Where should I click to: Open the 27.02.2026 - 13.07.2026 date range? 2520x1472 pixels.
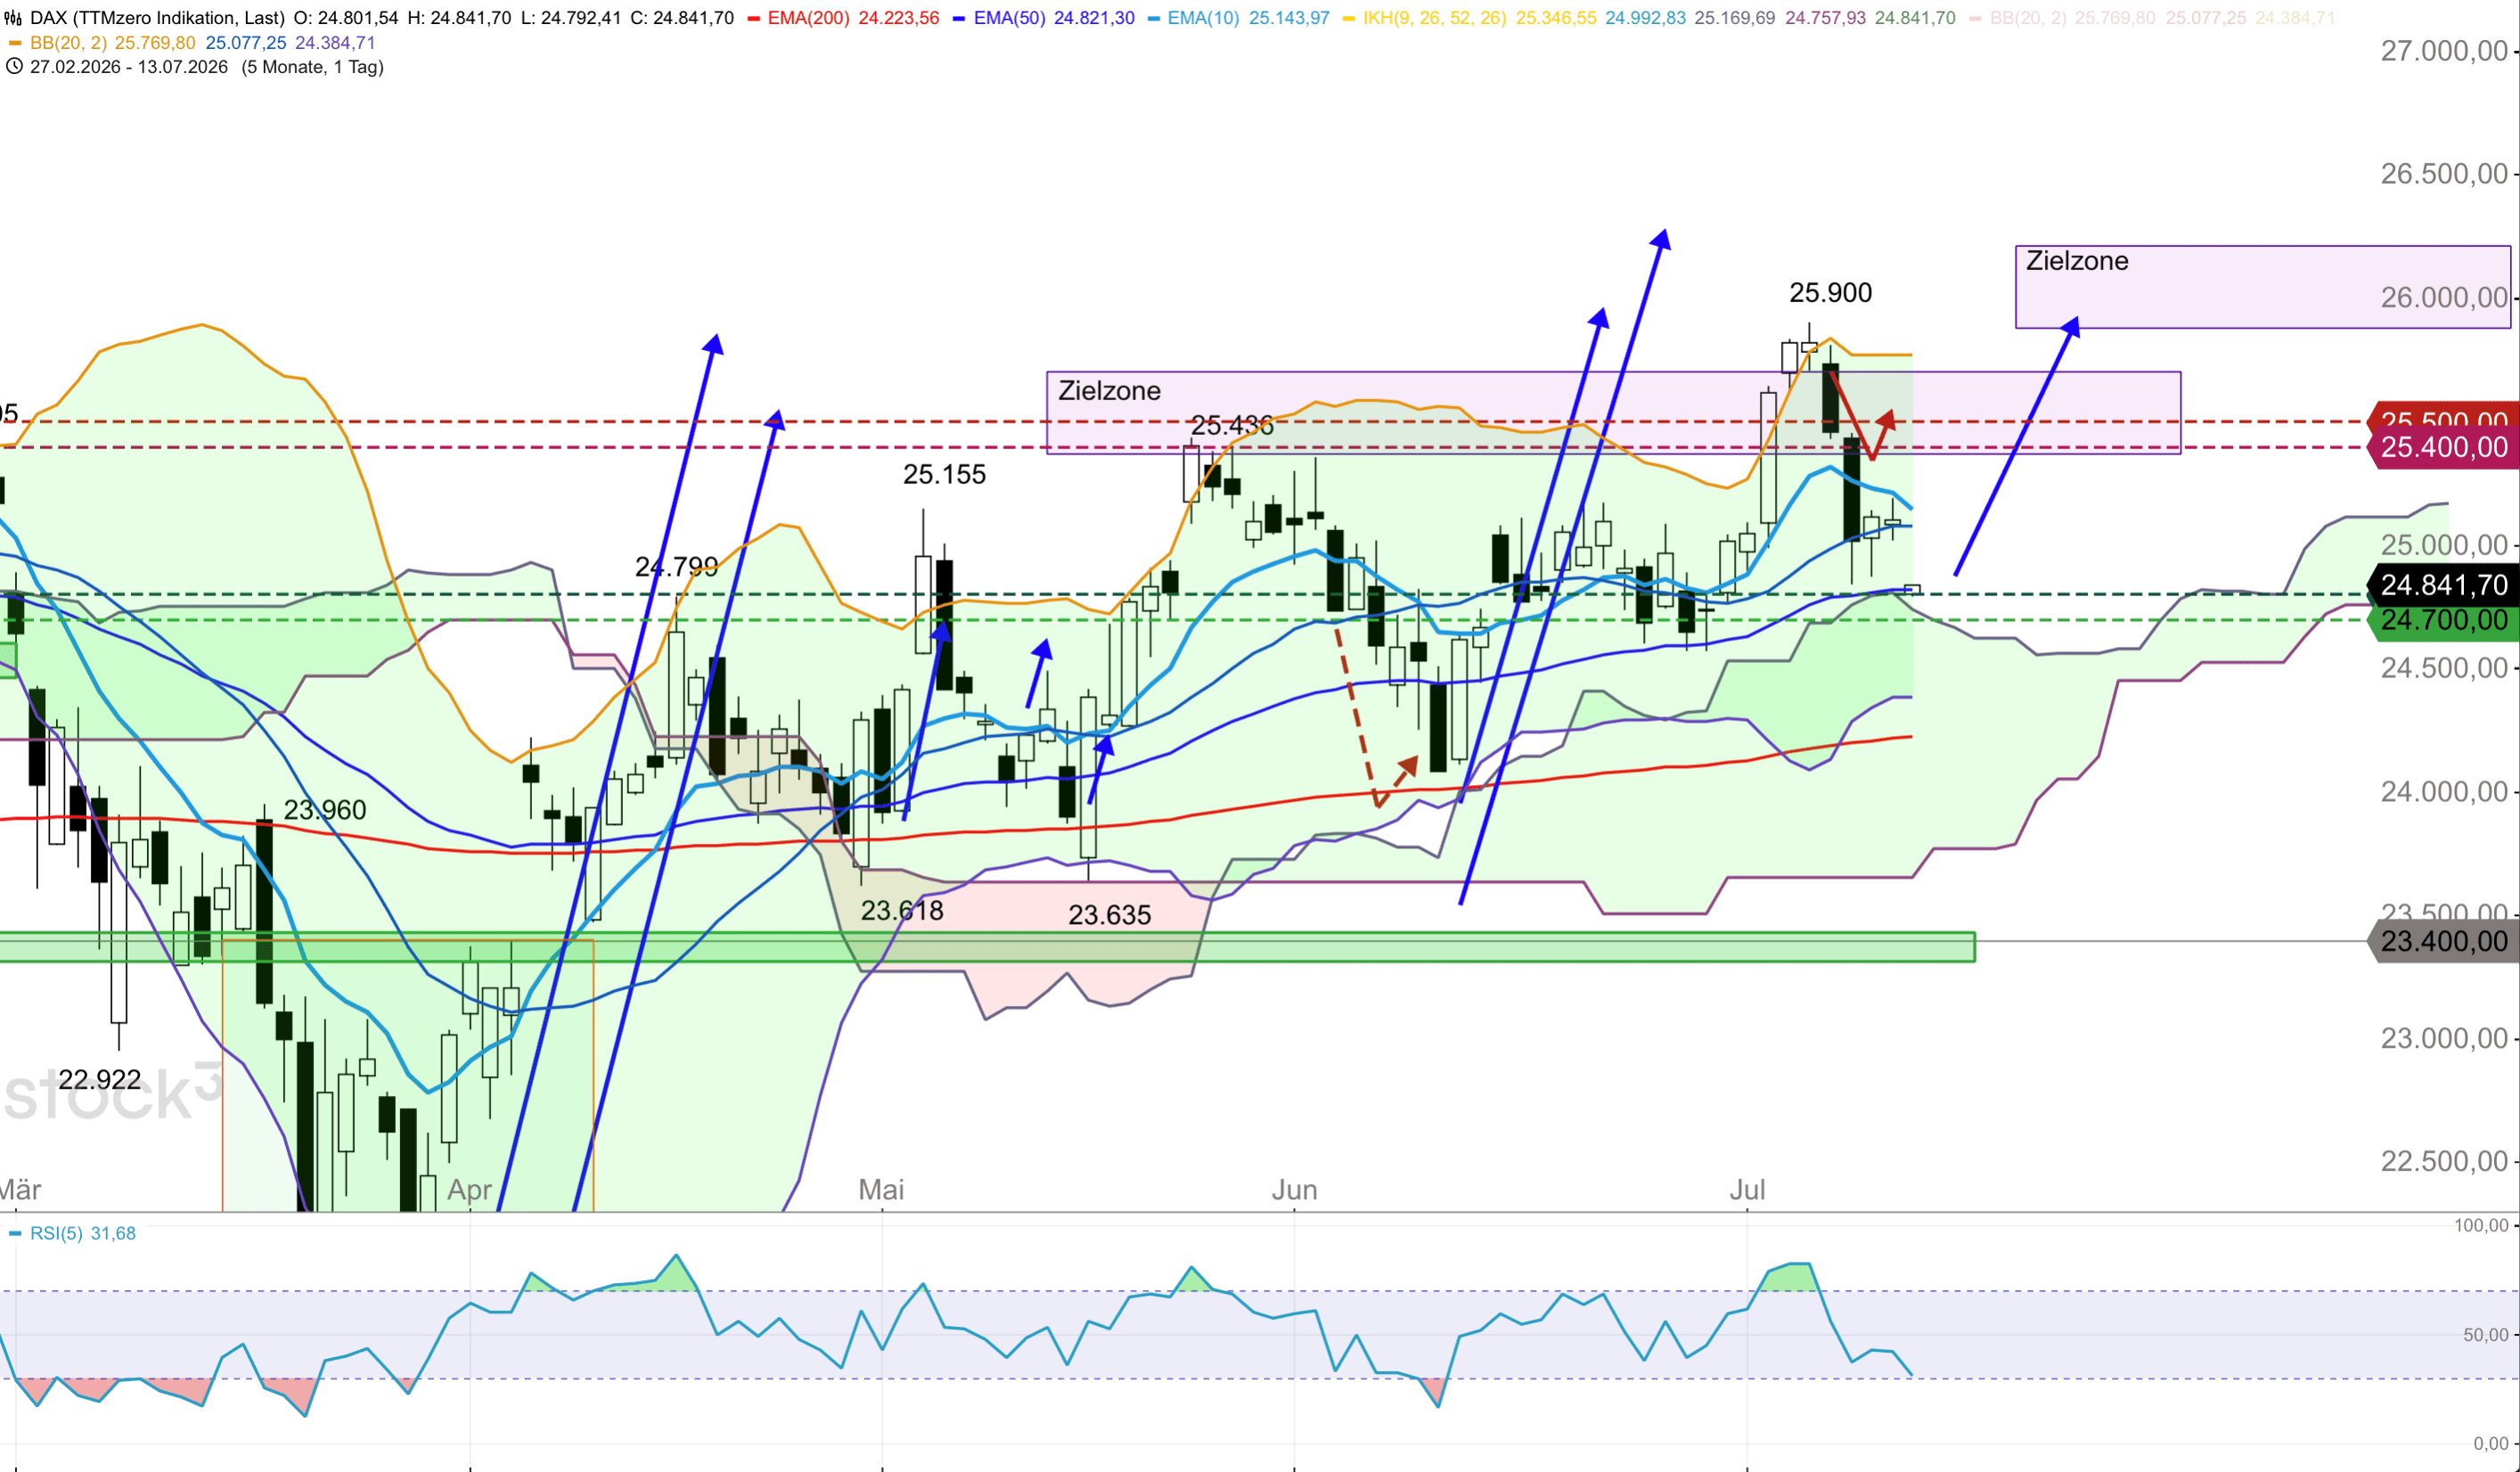(x=129, y=67)
